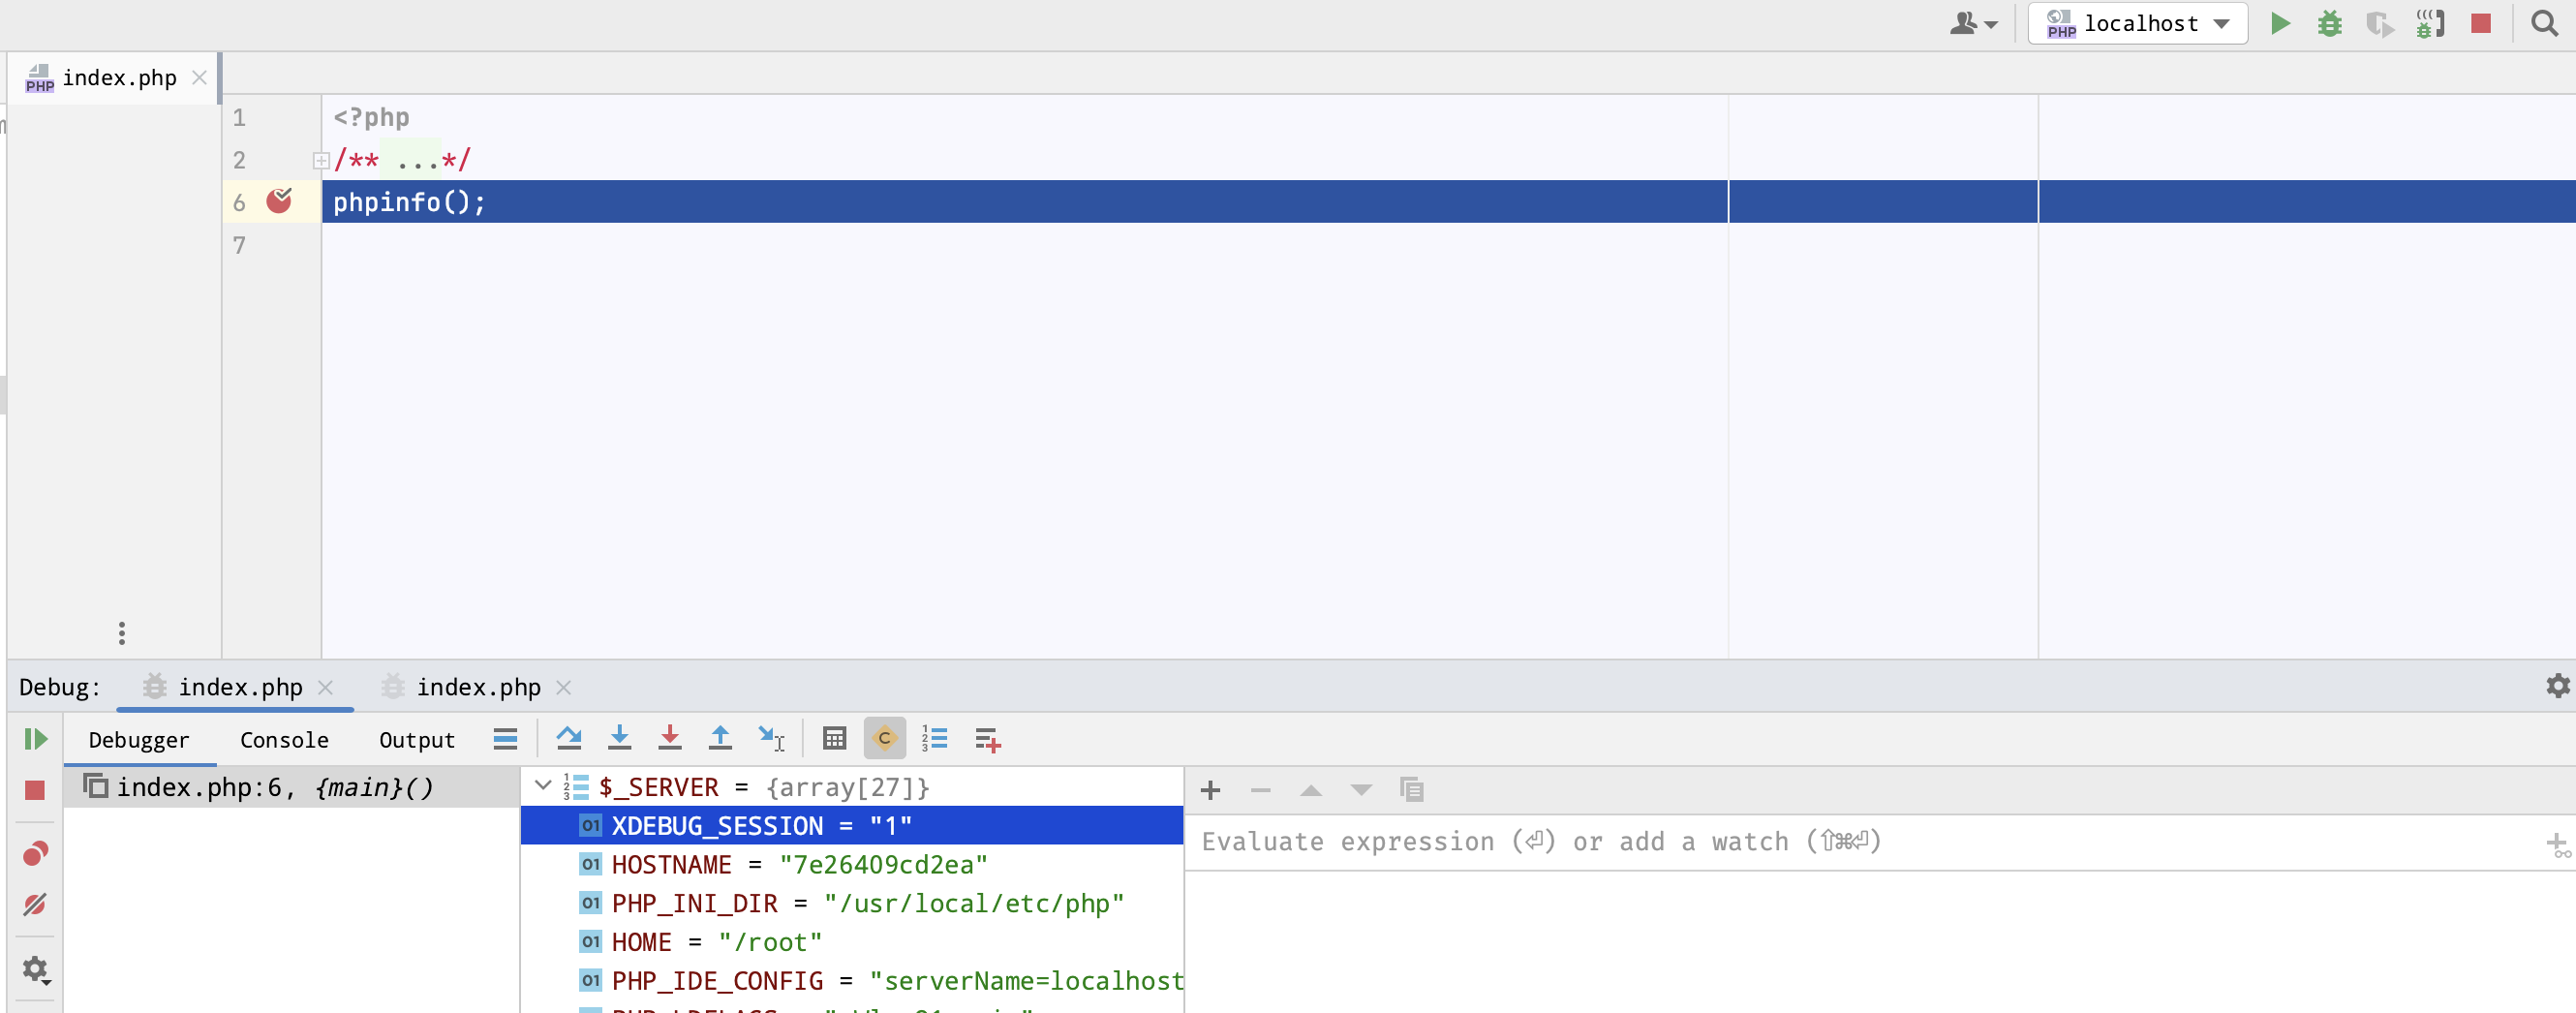Collapse the $_SERVER array variable
The width and height of the screenshot is (2576, 1013).
pyautogui.click(x=543, y=786)
